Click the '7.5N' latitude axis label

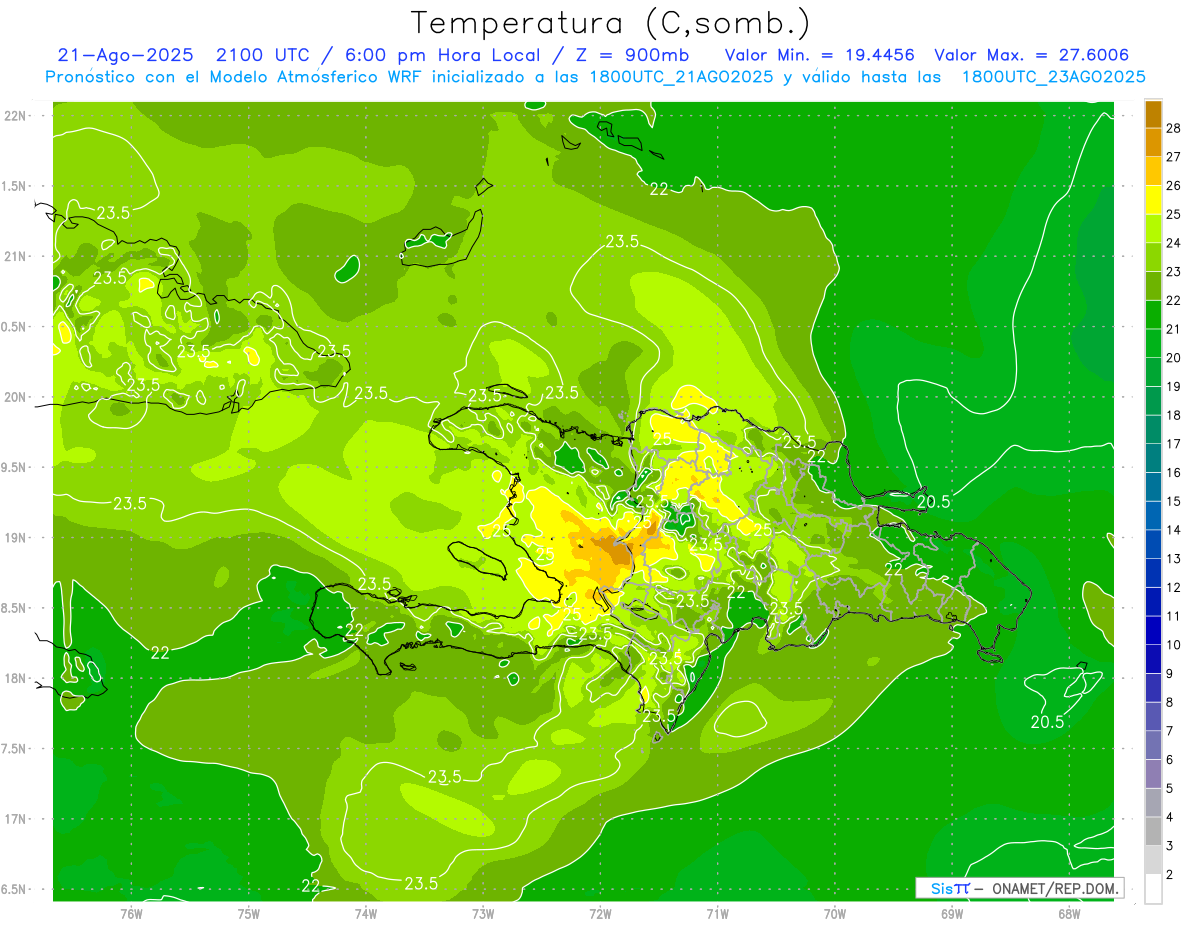tap(15, 749)
